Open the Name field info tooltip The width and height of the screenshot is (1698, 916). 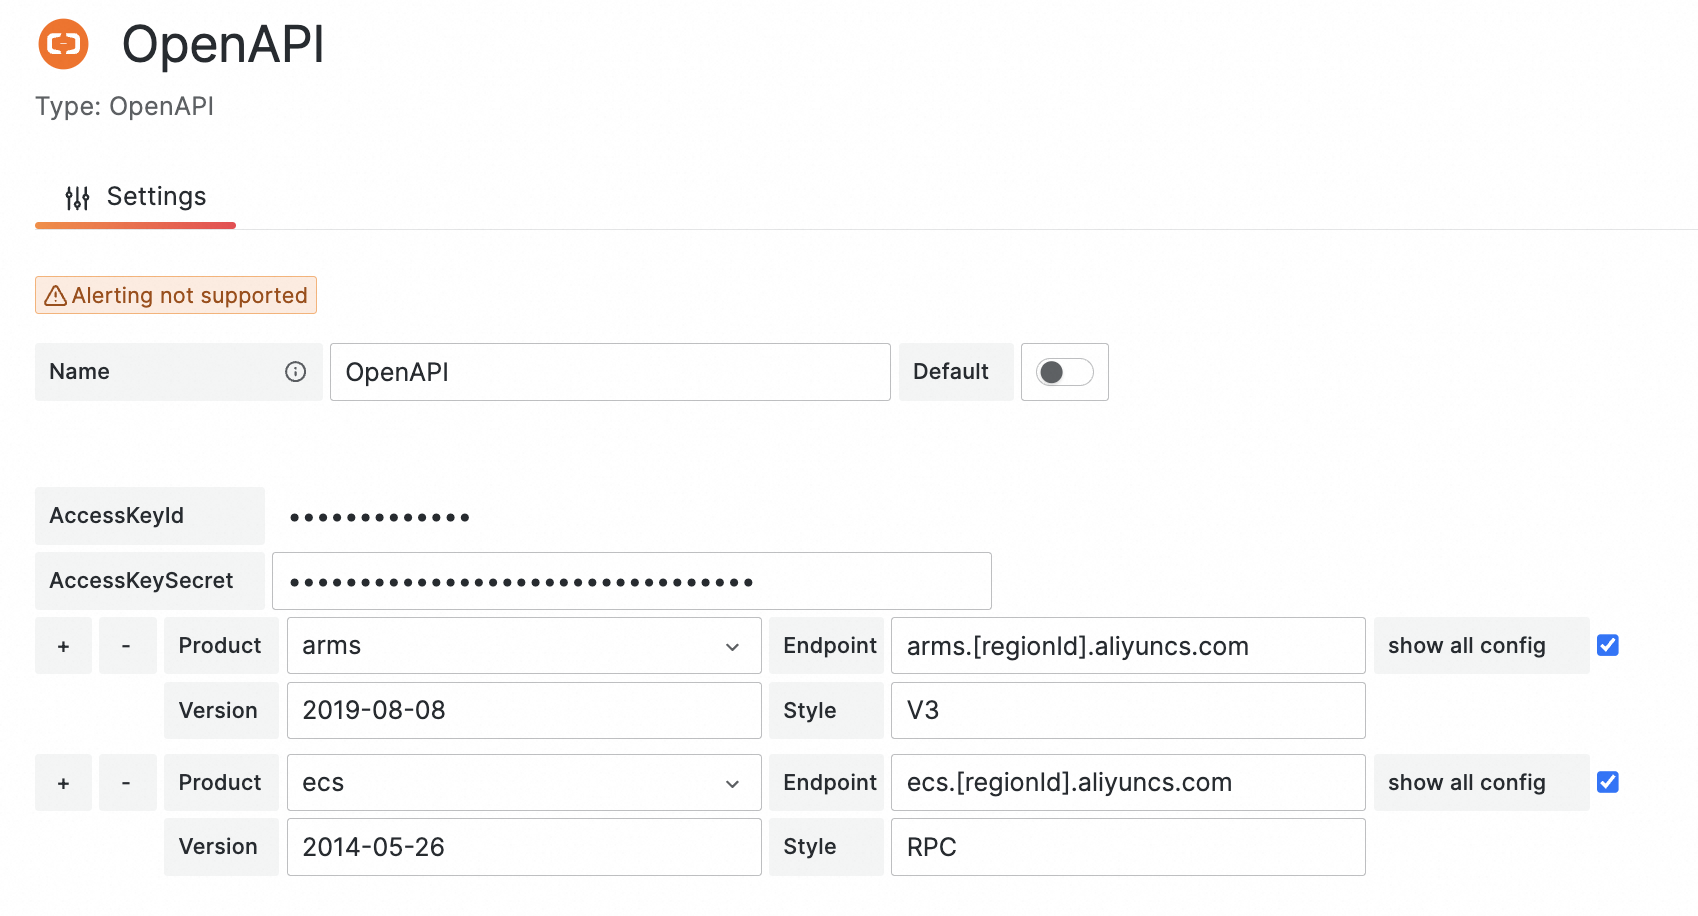[295, 371]
